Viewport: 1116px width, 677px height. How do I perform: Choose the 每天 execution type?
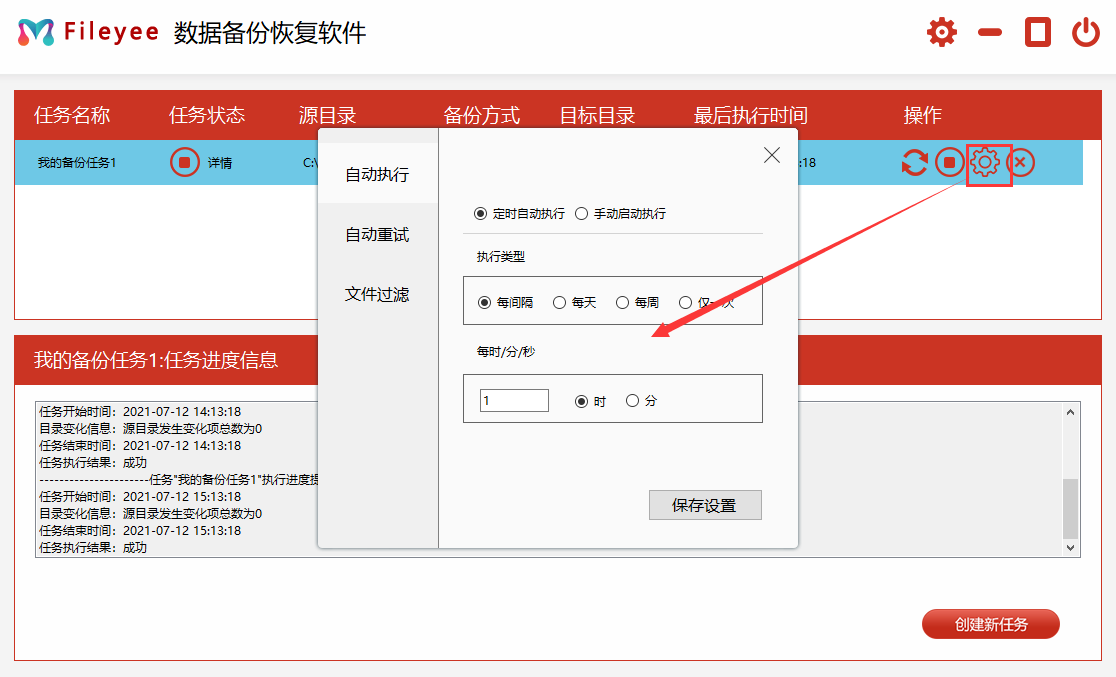click(x=559, y=301)
